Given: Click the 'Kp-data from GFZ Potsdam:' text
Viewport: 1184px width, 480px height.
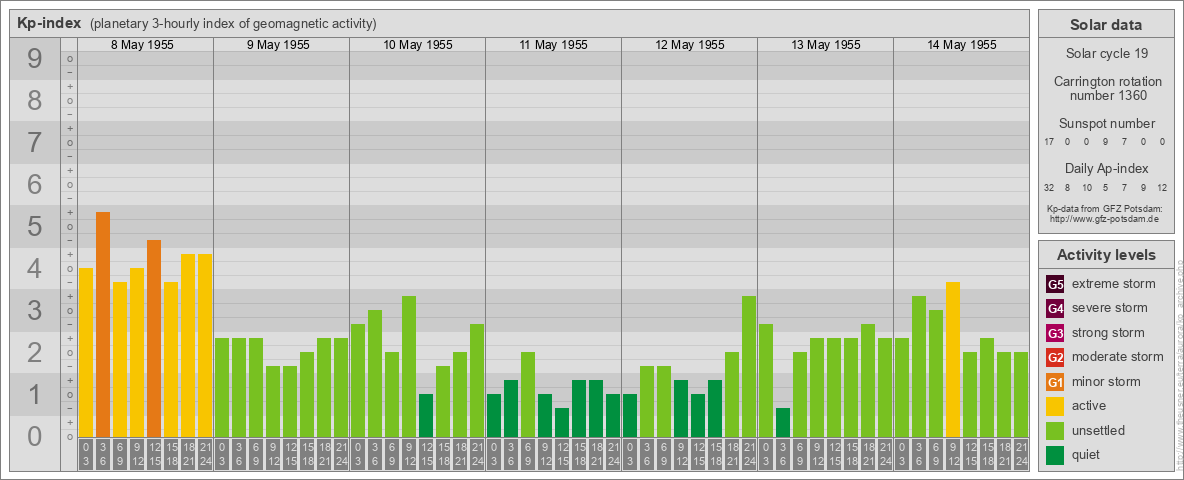Looking at the screenshot, I should pos(1106,208).
